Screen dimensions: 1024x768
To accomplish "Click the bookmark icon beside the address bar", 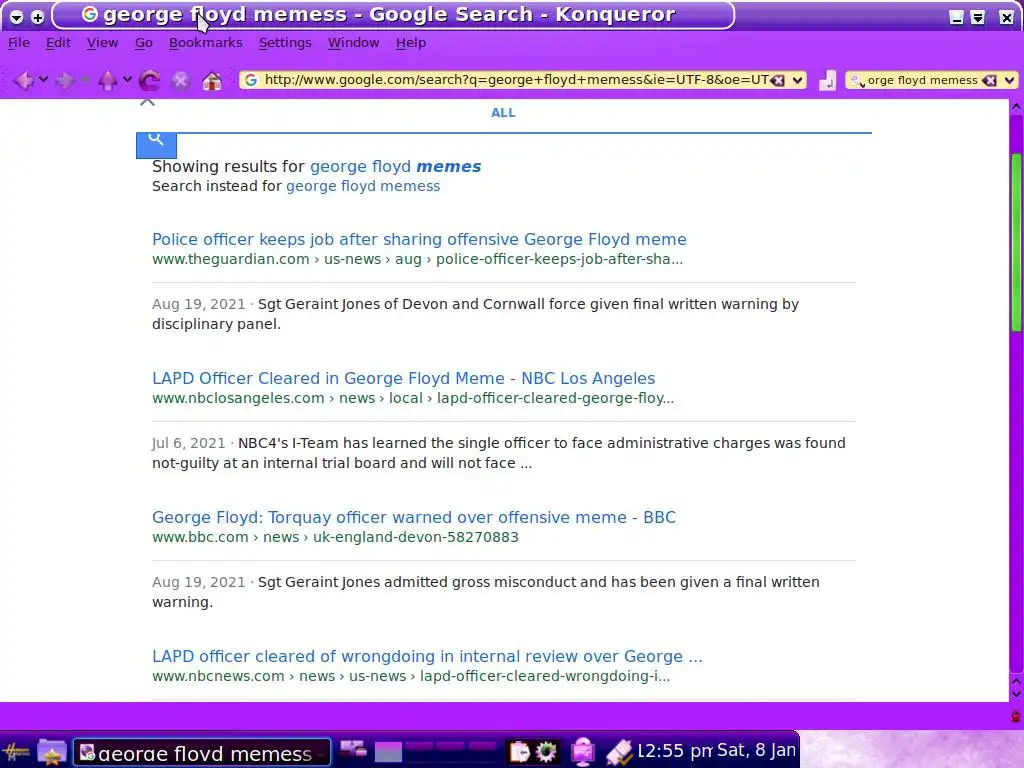I will point(827,80).
